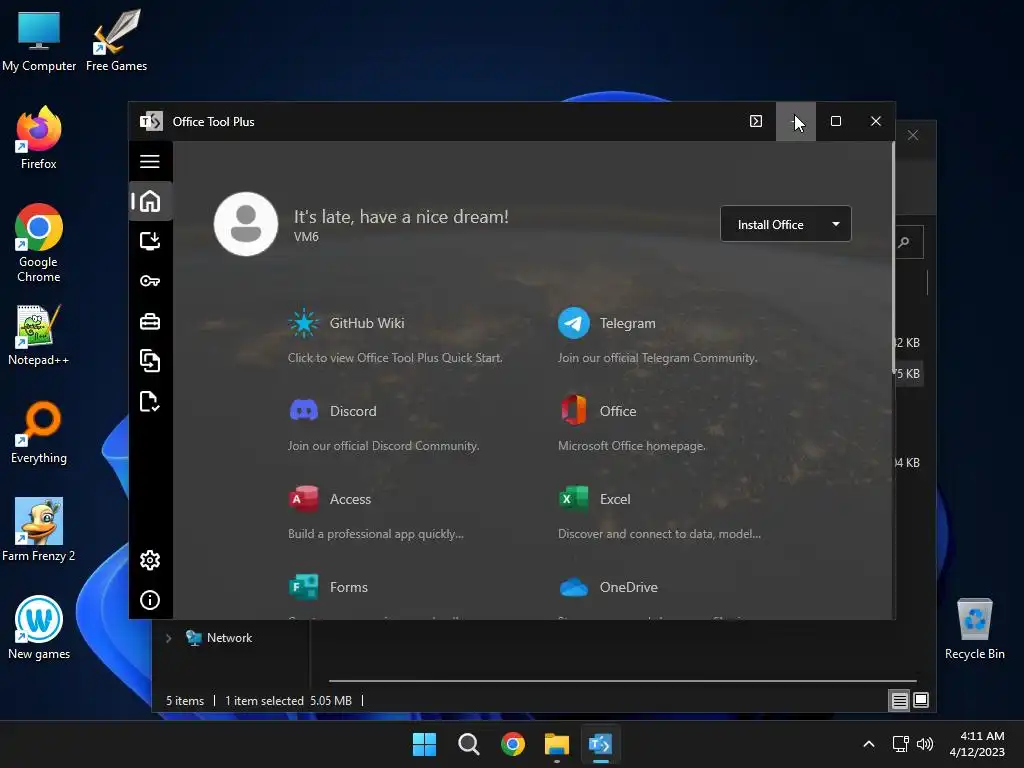1024x768 pixels.
Task: Select Network in Explorer navigation pane
Action: pos(229,638)
